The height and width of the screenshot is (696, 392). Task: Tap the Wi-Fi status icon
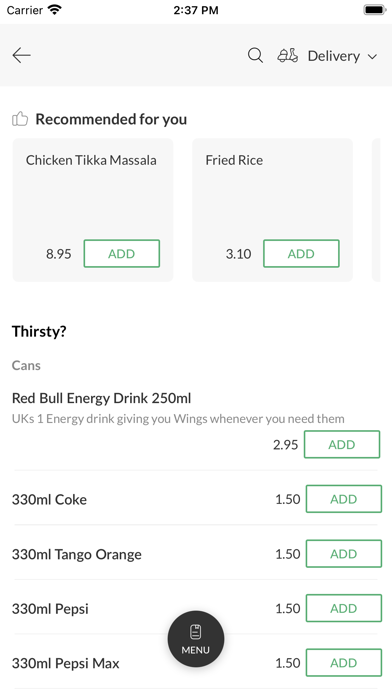coord(55,10)
